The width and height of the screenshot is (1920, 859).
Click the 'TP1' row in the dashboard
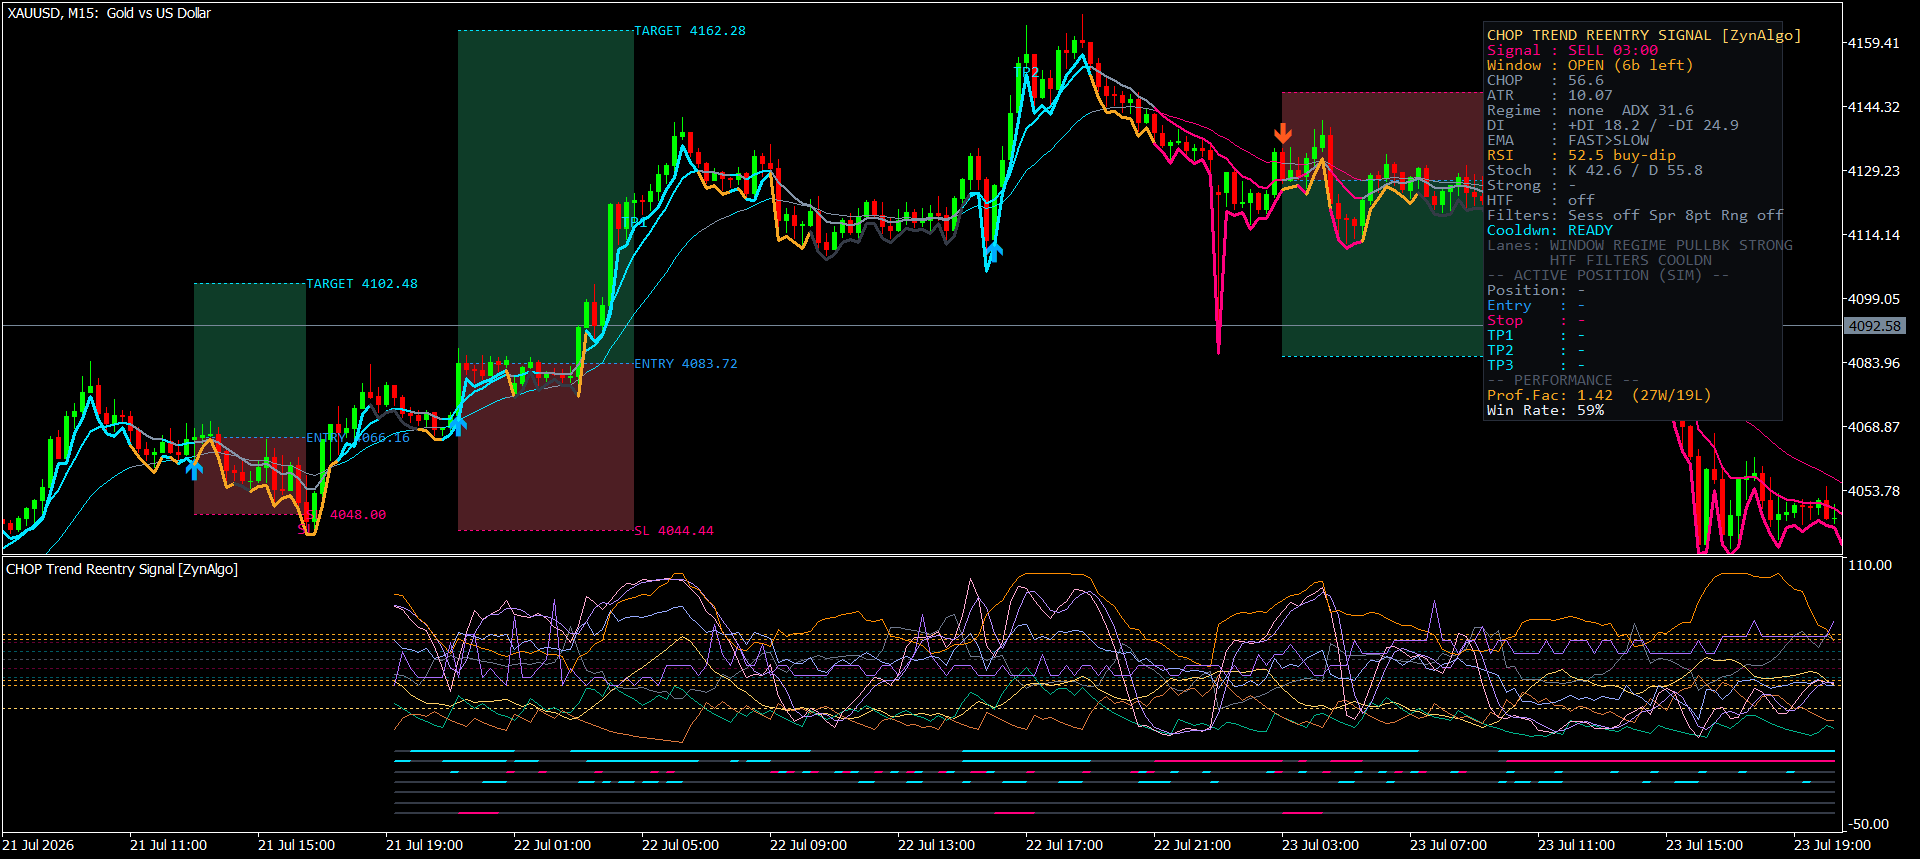point(1536,335)
